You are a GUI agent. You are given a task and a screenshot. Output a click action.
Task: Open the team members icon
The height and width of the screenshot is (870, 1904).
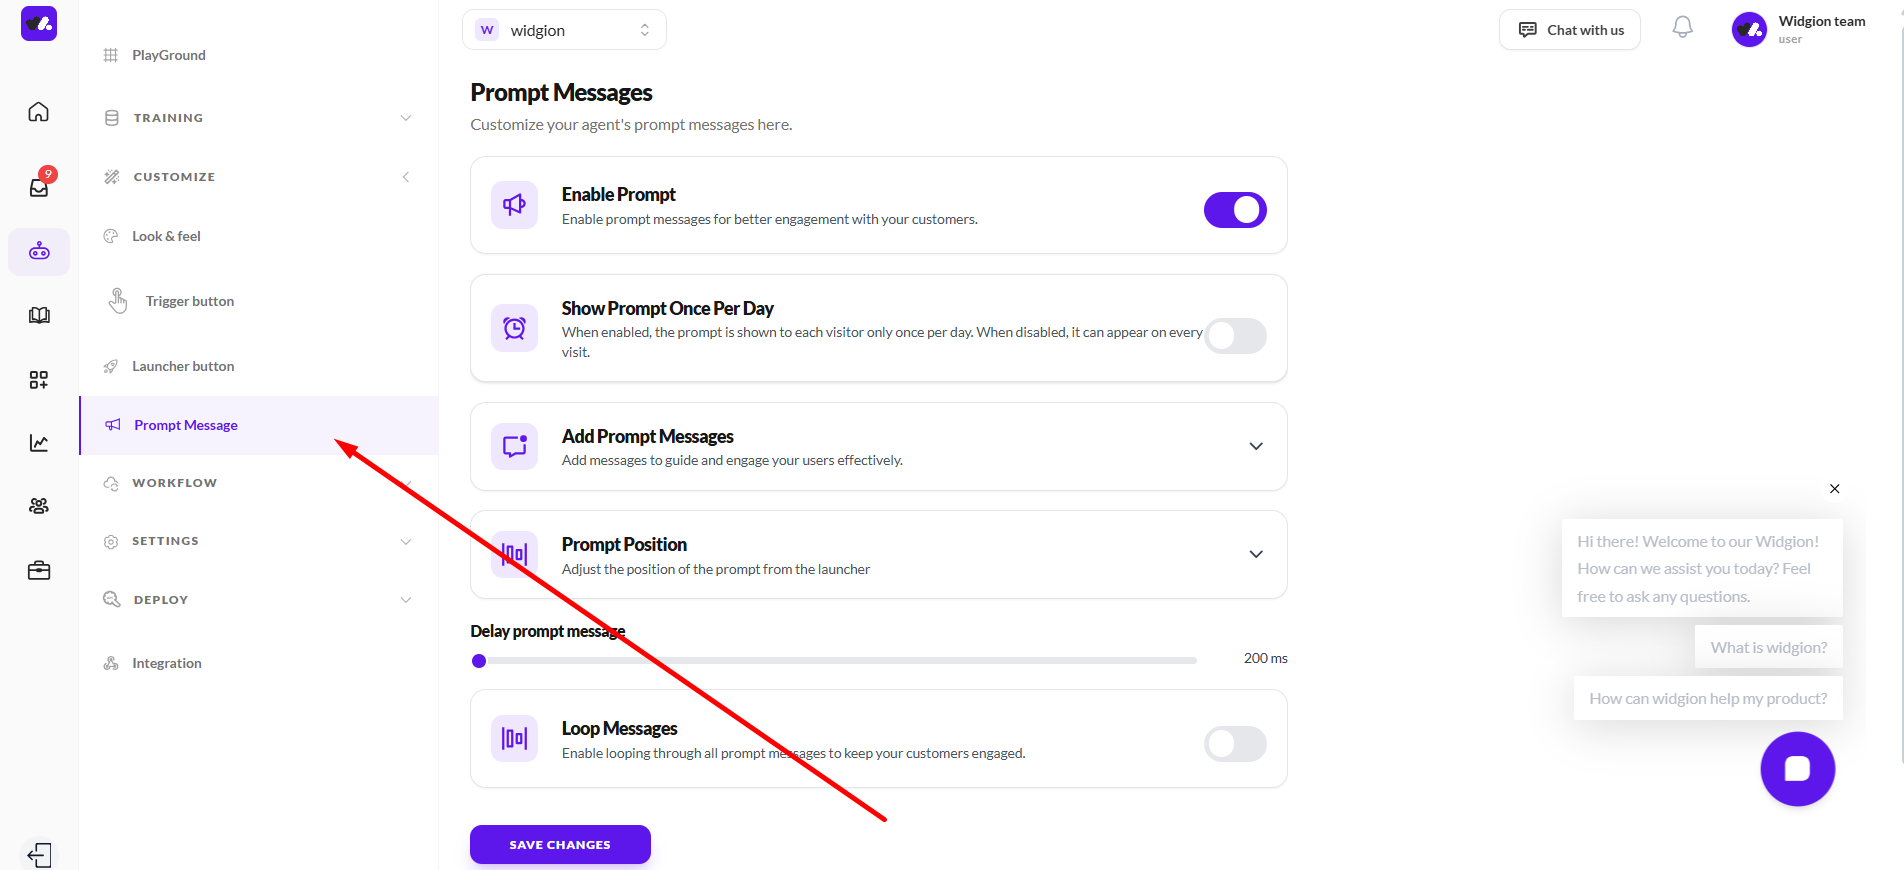pyautogui.click(x=39, y=506)
